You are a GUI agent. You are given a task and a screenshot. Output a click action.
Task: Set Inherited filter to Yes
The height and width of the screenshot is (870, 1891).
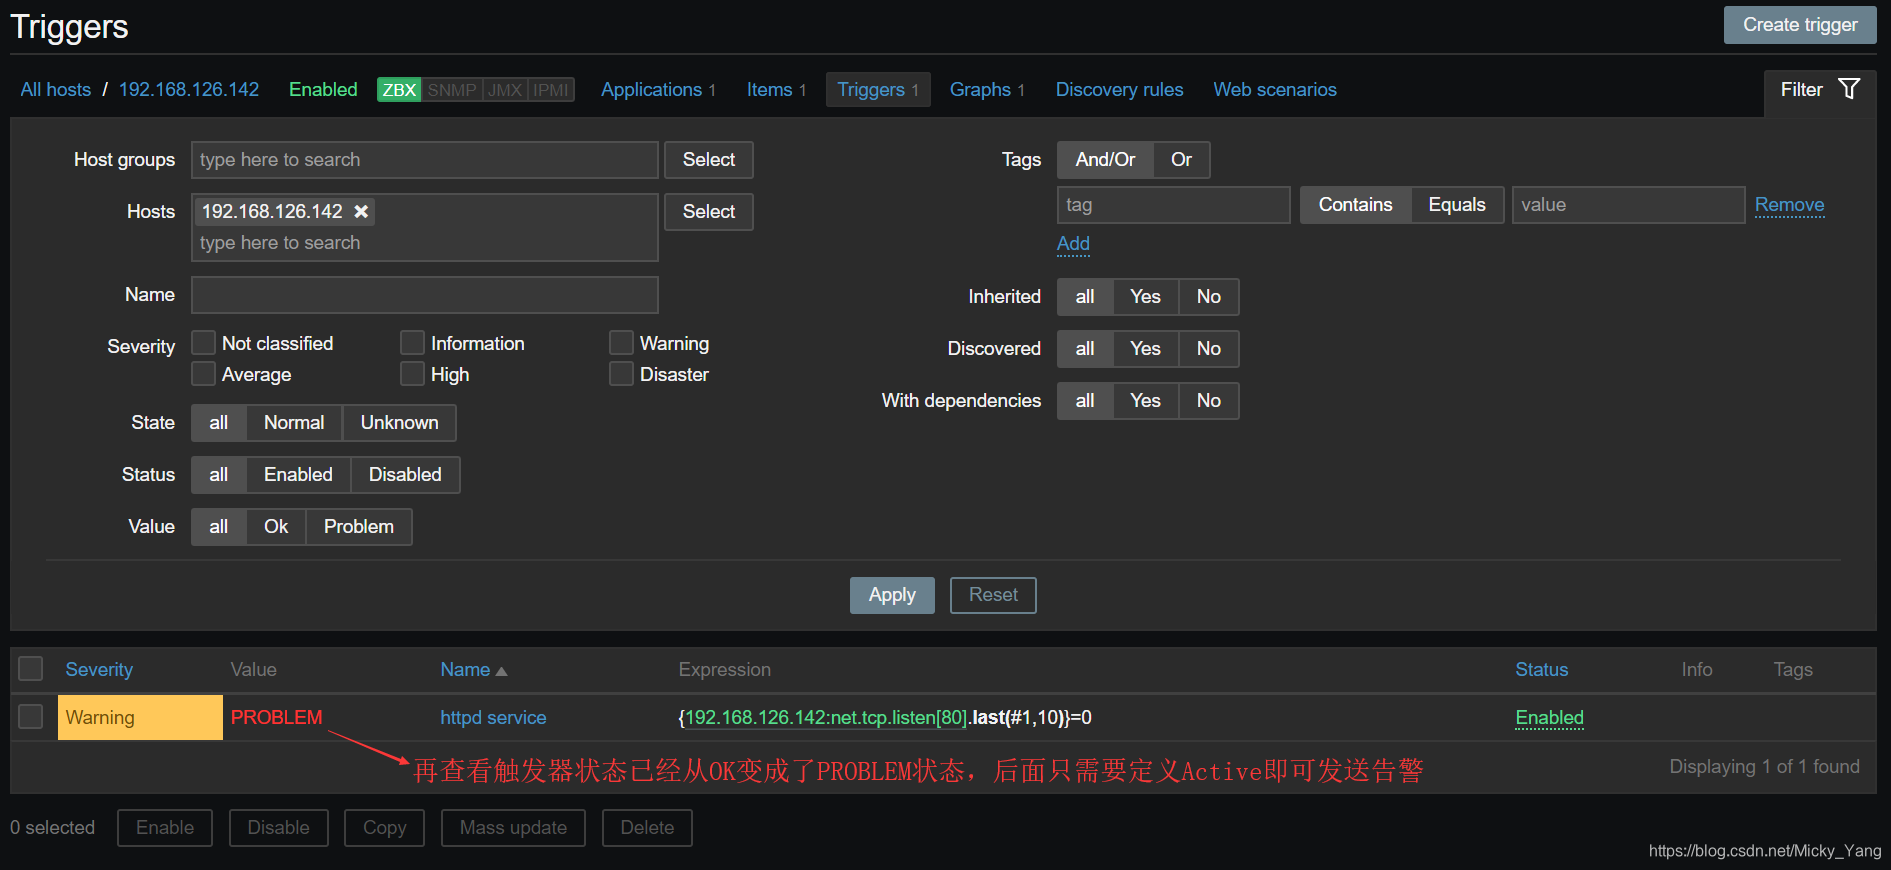1145,297
